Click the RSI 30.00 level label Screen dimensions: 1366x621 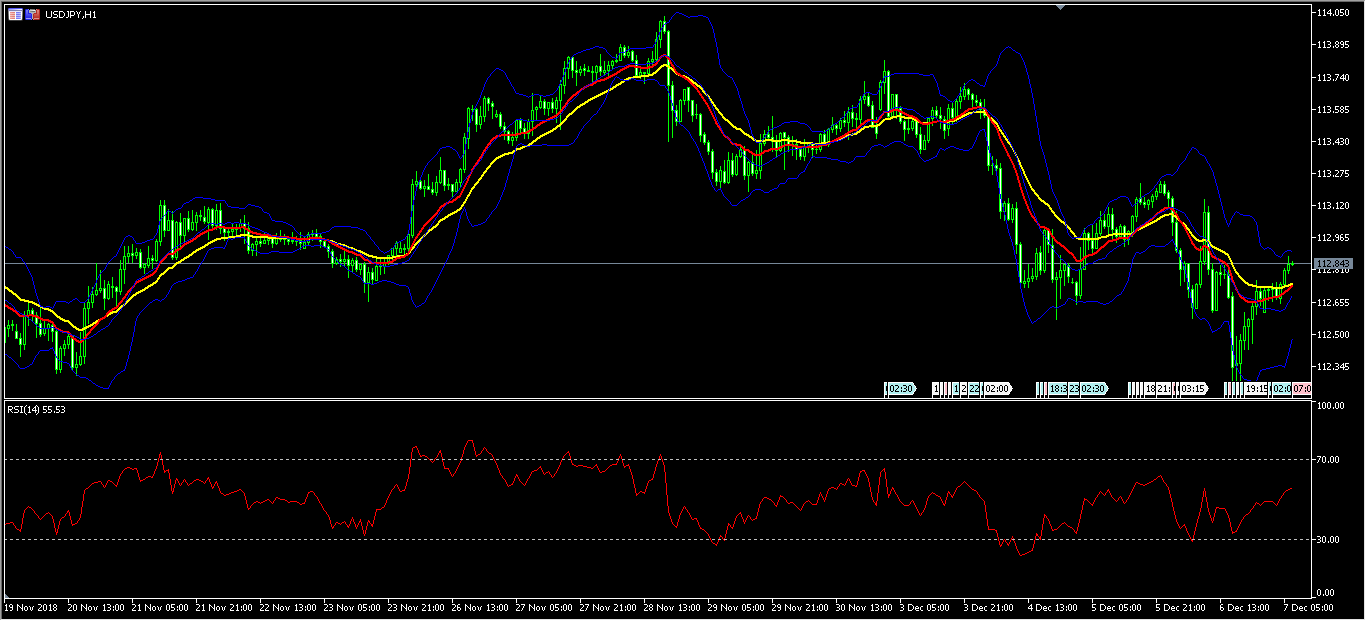click(x=1328, y=540)
